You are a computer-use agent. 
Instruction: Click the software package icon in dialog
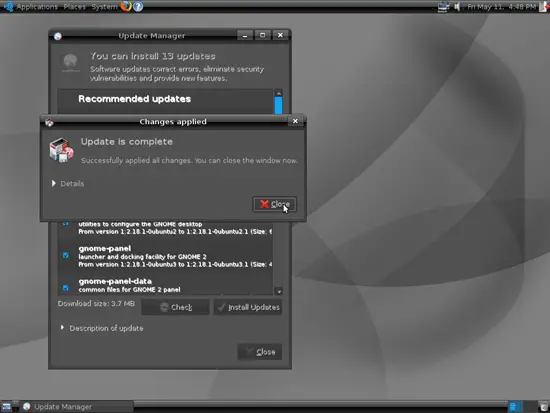61,150
